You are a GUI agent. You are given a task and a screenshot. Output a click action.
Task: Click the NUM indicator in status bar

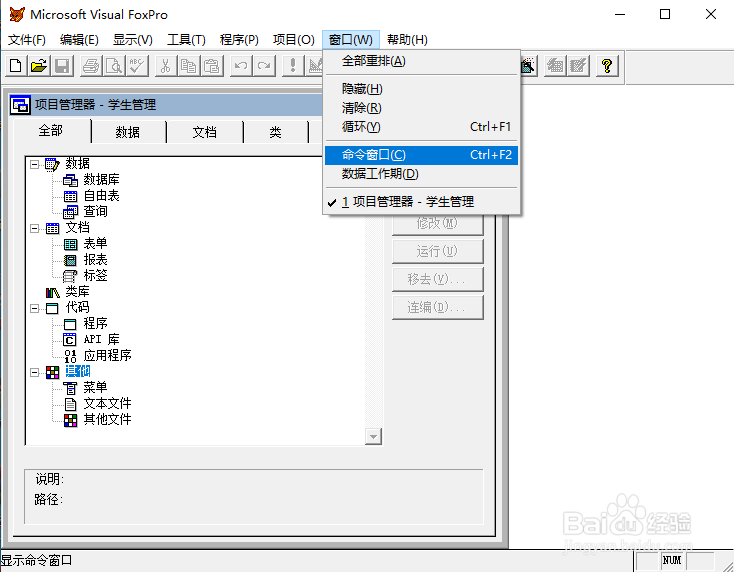[672, 560]
